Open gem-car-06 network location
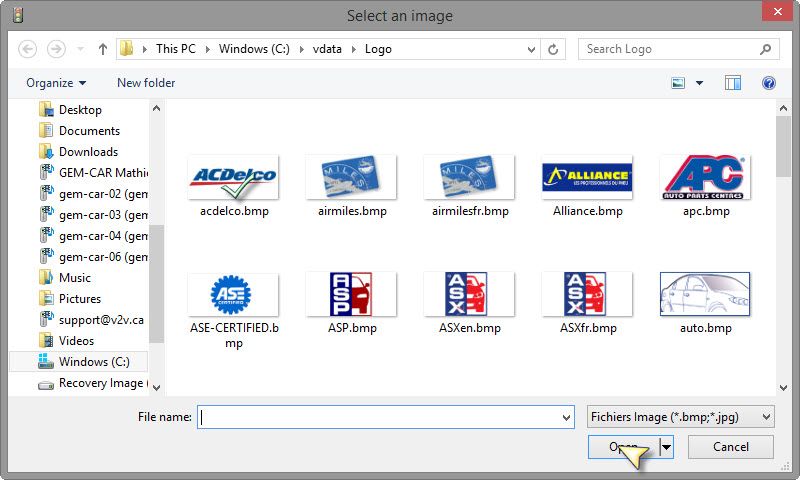This screenshot has width=800, height=480. pos(92,257)
